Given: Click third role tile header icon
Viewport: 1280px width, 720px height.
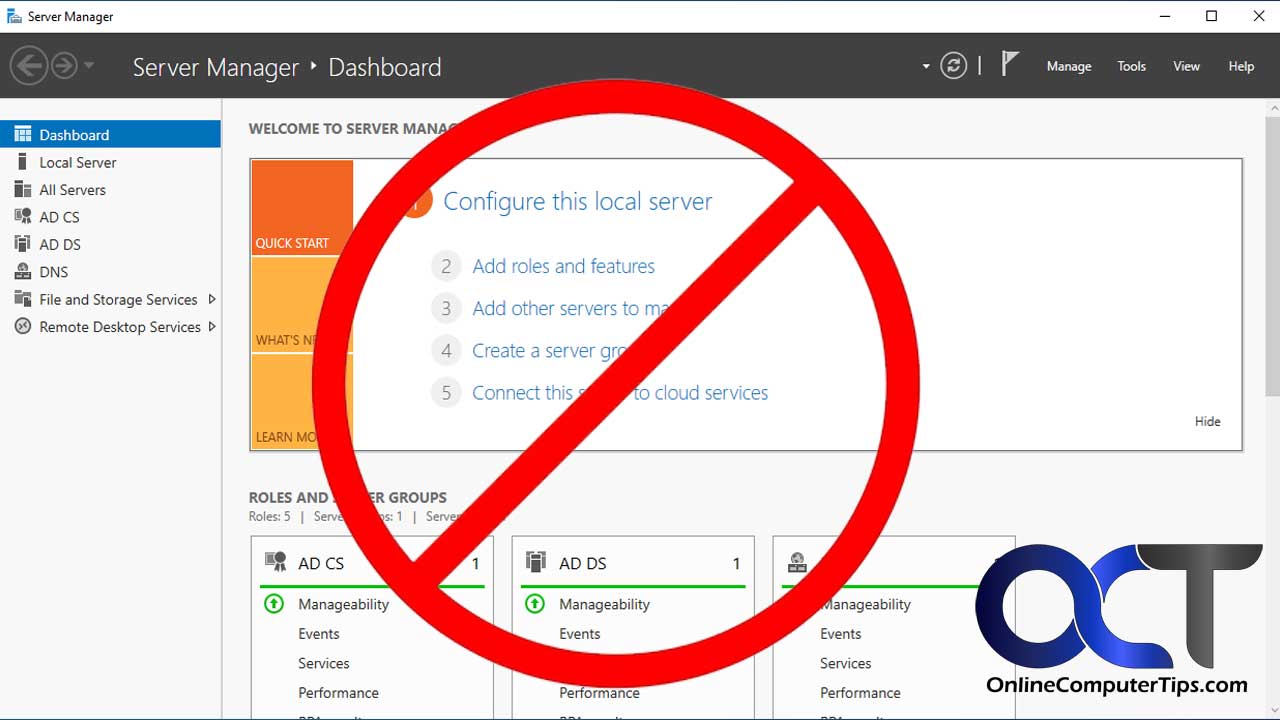Looking at the screenshot, I should coord(798,562).
